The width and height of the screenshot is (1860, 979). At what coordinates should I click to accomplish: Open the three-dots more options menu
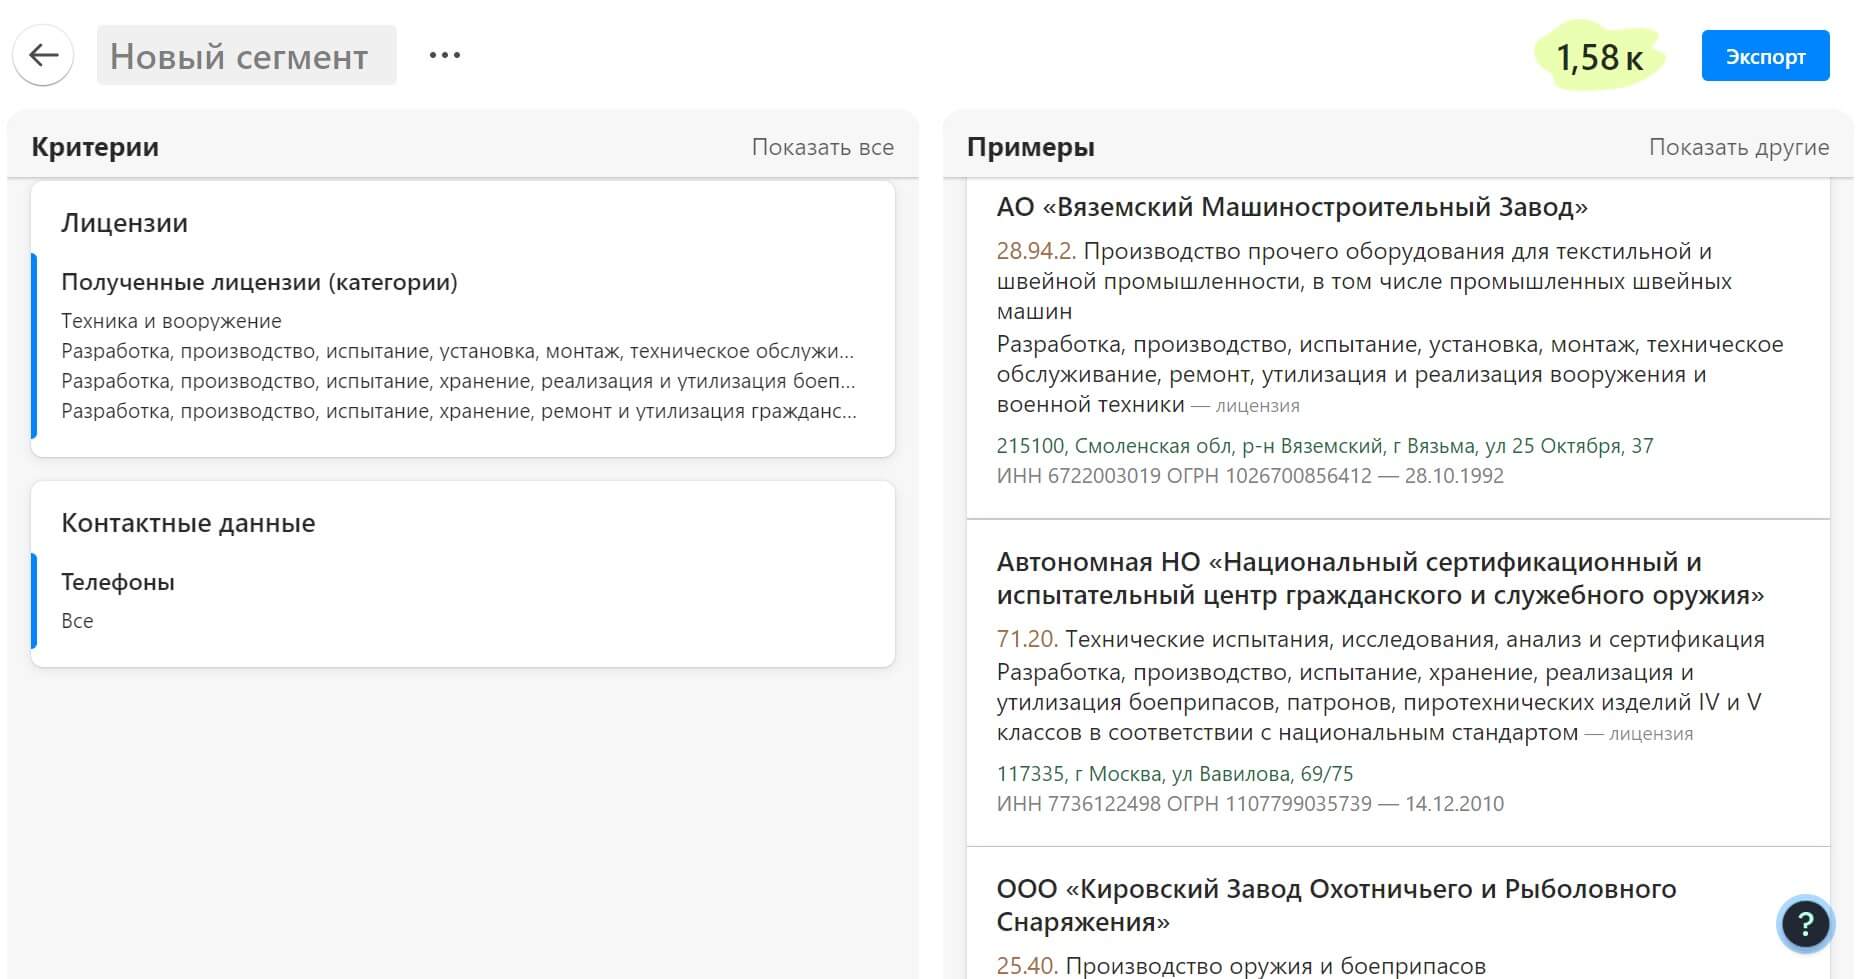(x=444, y=55)
